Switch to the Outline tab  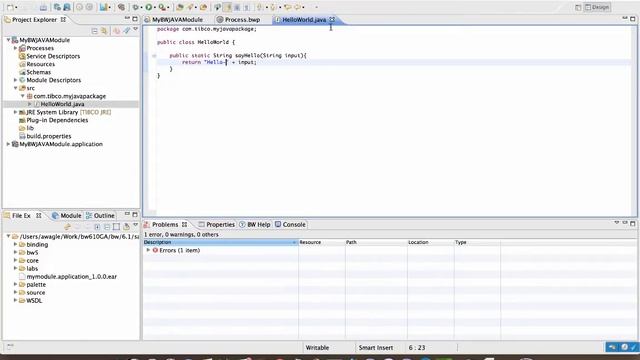click(x=100, y=216)
